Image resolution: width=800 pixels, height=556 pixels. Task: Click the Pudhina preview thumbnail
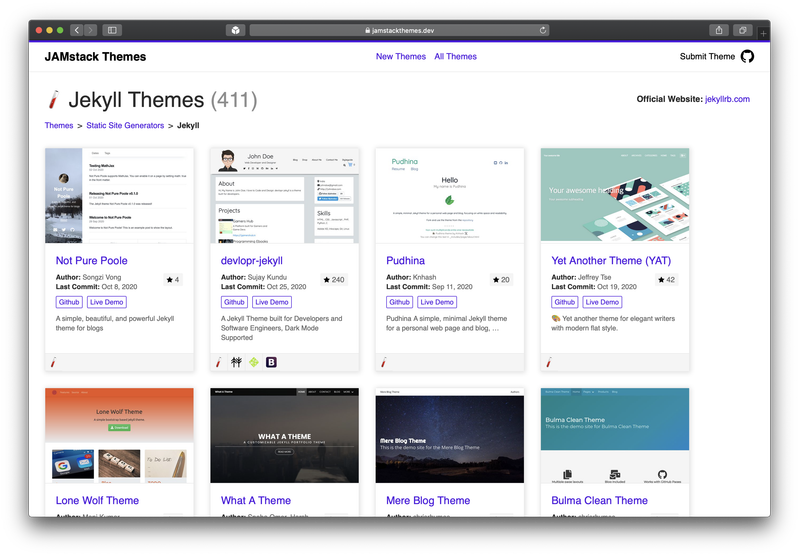(x=450, y=195)
